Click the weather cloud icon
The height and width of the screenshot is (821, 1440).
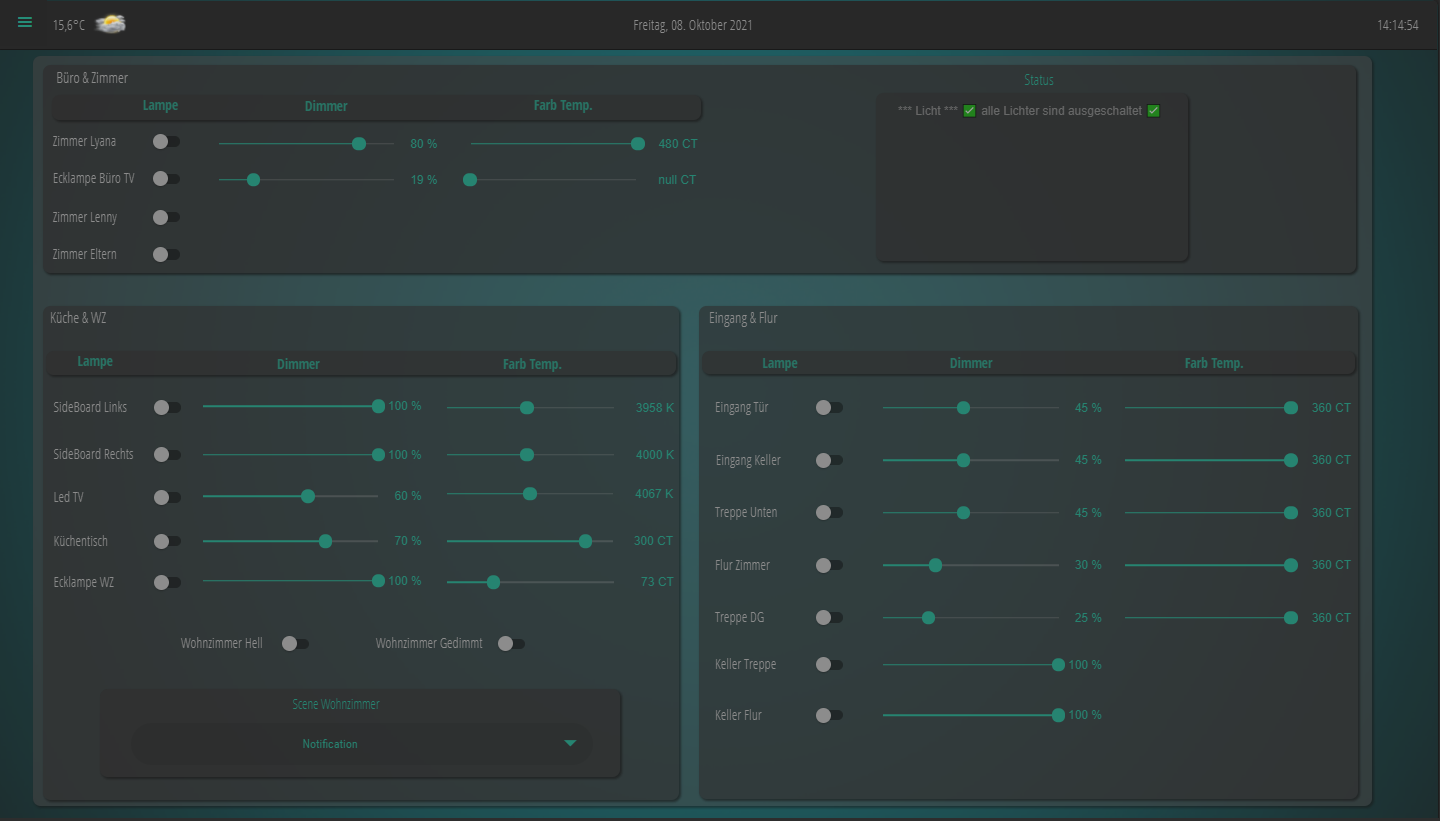tap(110, 24)
